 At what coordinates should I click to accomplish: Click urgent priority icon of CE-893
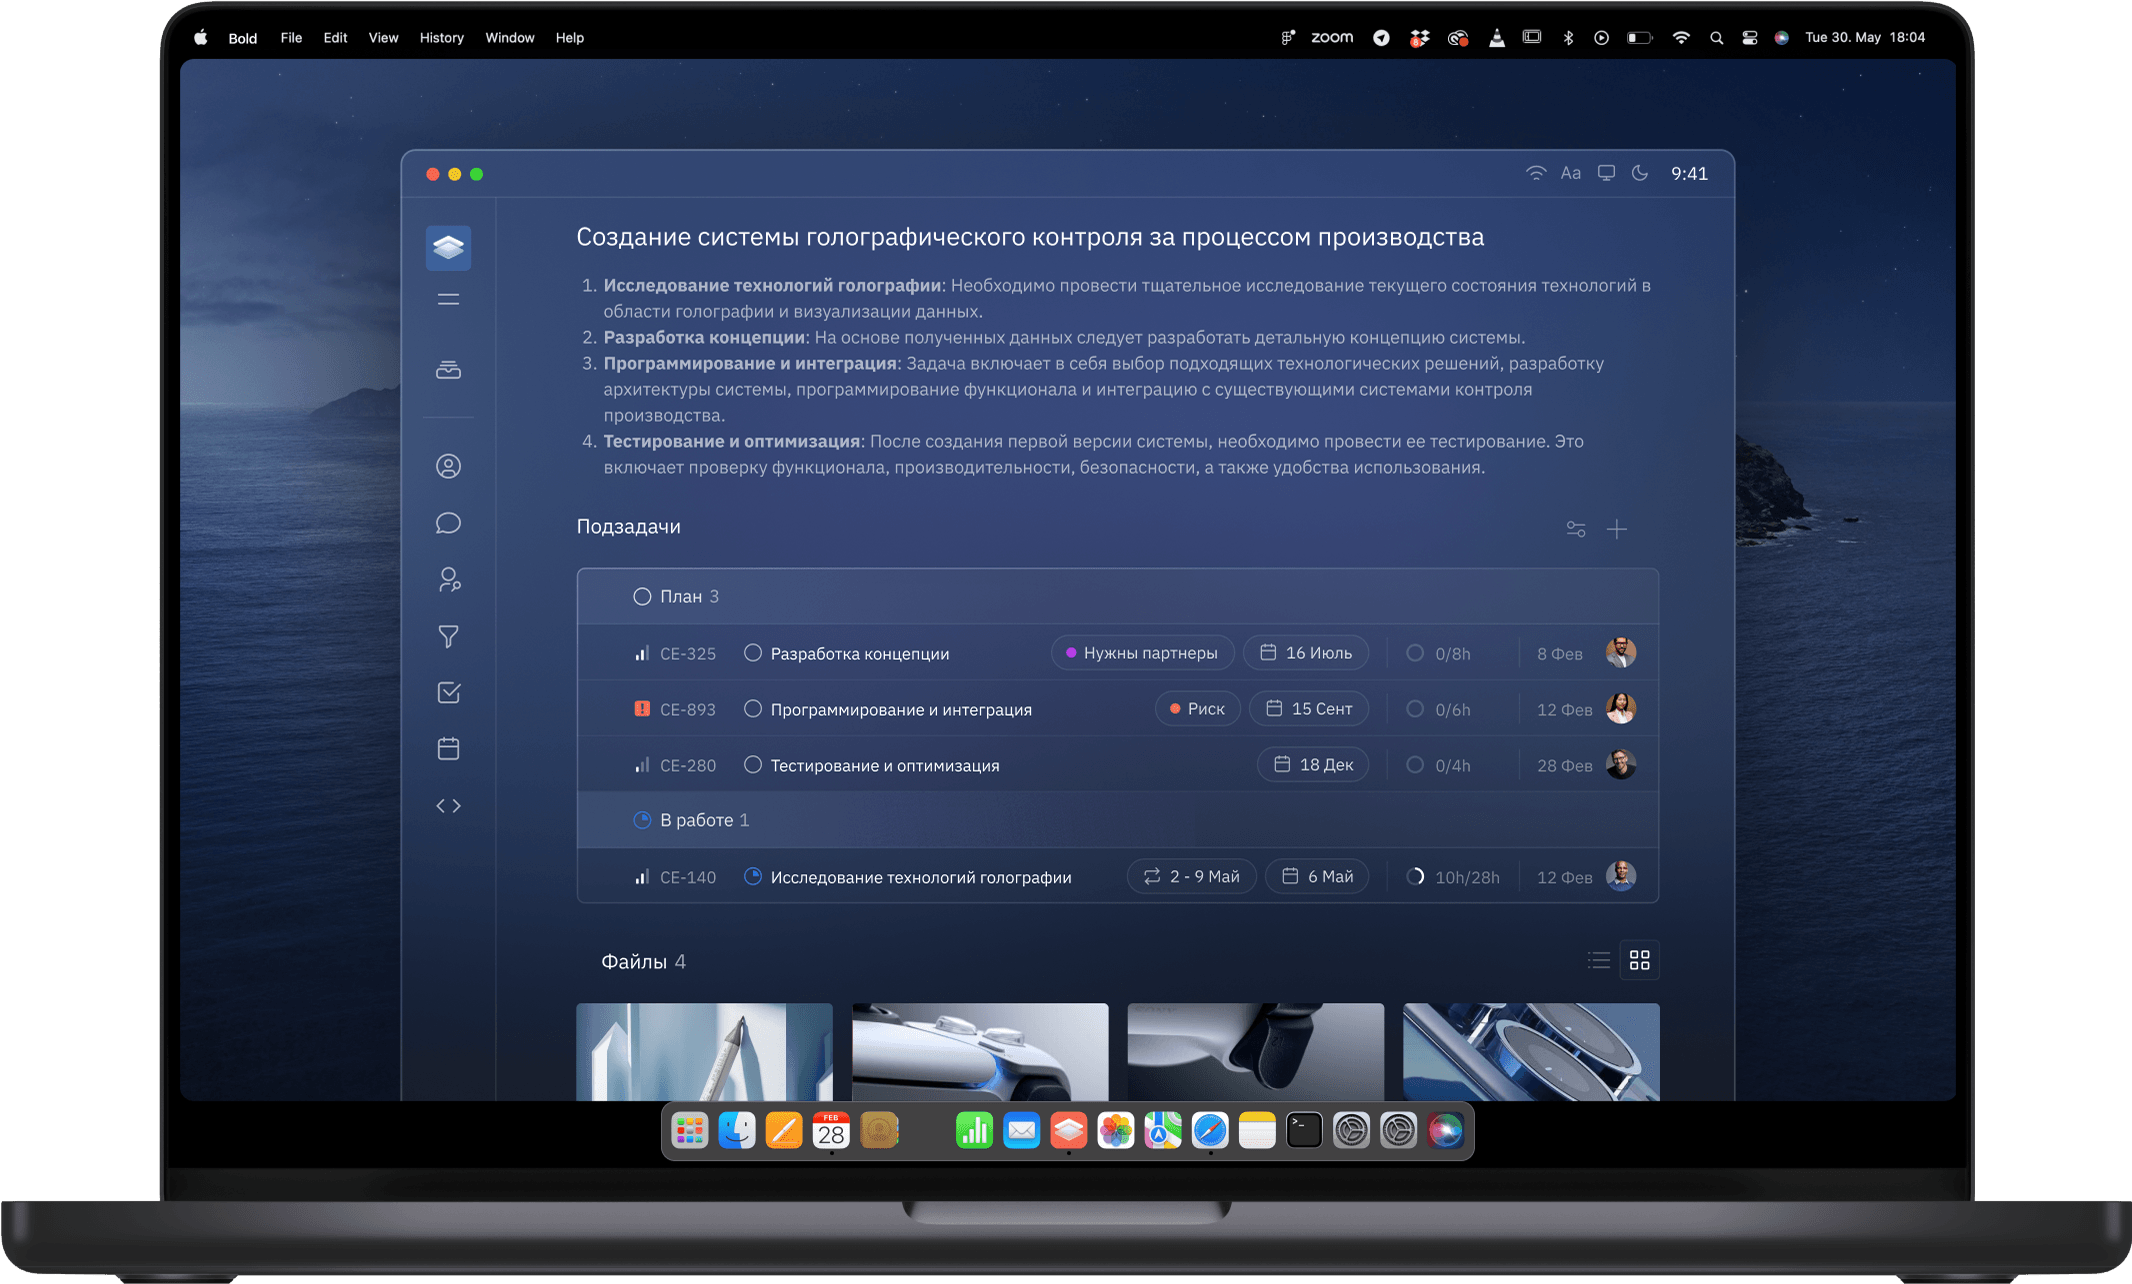click(x=642, y=709)
